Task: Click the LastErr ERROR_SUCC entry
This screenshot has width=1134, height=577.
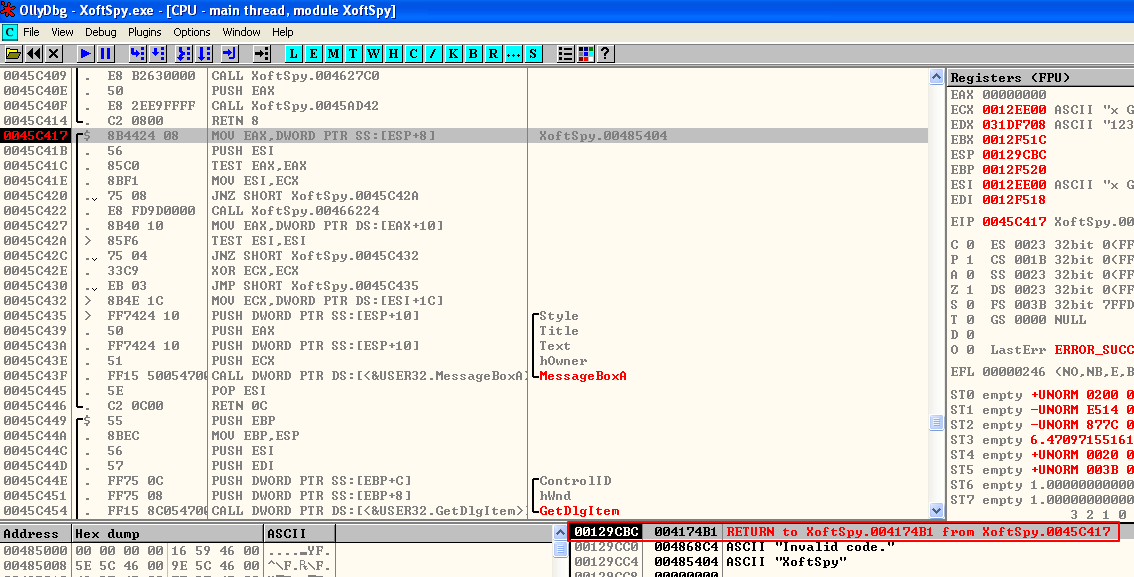Action: point(1062,349)
